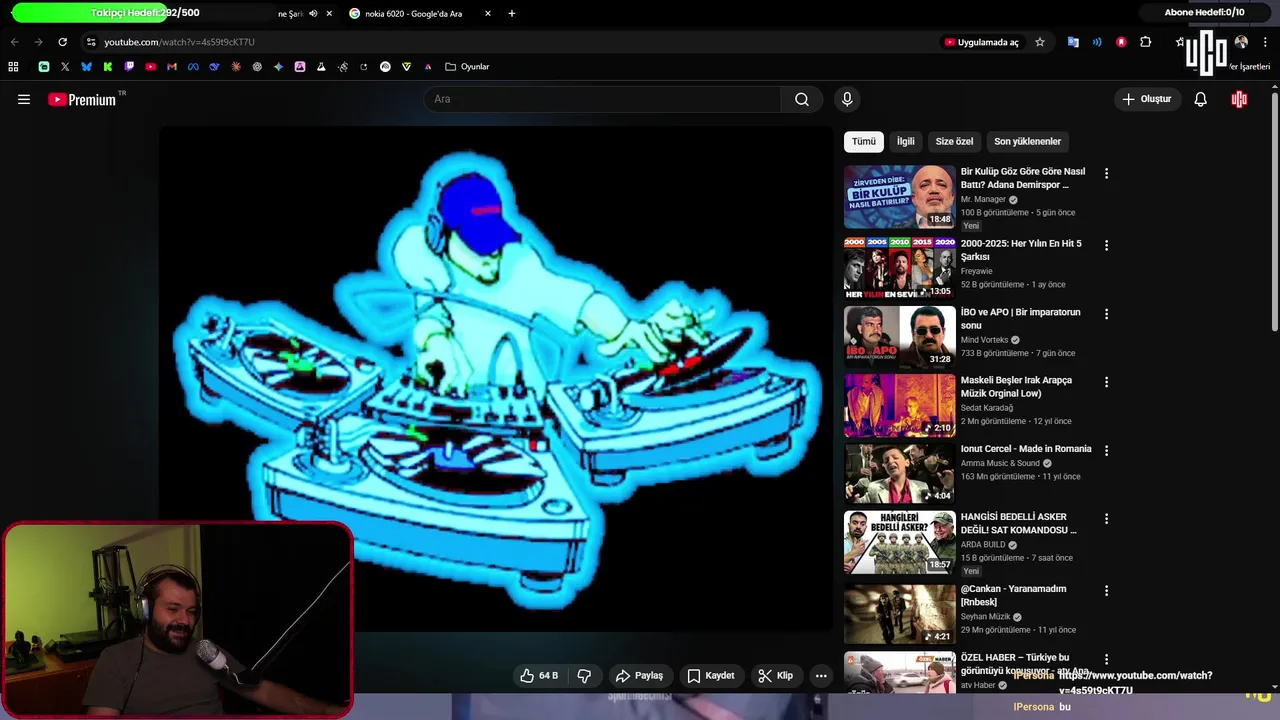Image resolution: width=1280 pixels, height=720 pixels.
Task: Like the video (64 B)
Action: pos(539,676)
